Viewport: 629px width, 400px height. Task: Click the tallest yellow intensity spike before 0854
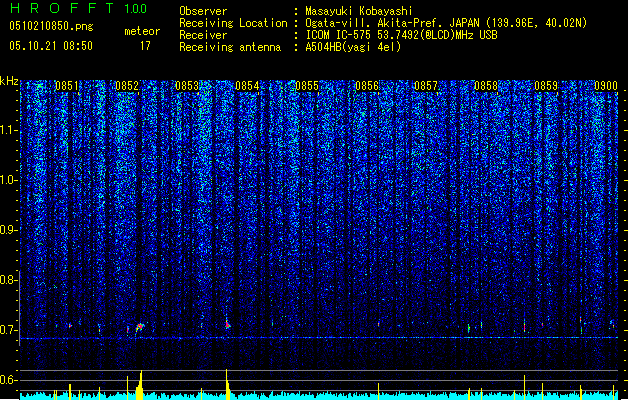click(x=227, y=384)
